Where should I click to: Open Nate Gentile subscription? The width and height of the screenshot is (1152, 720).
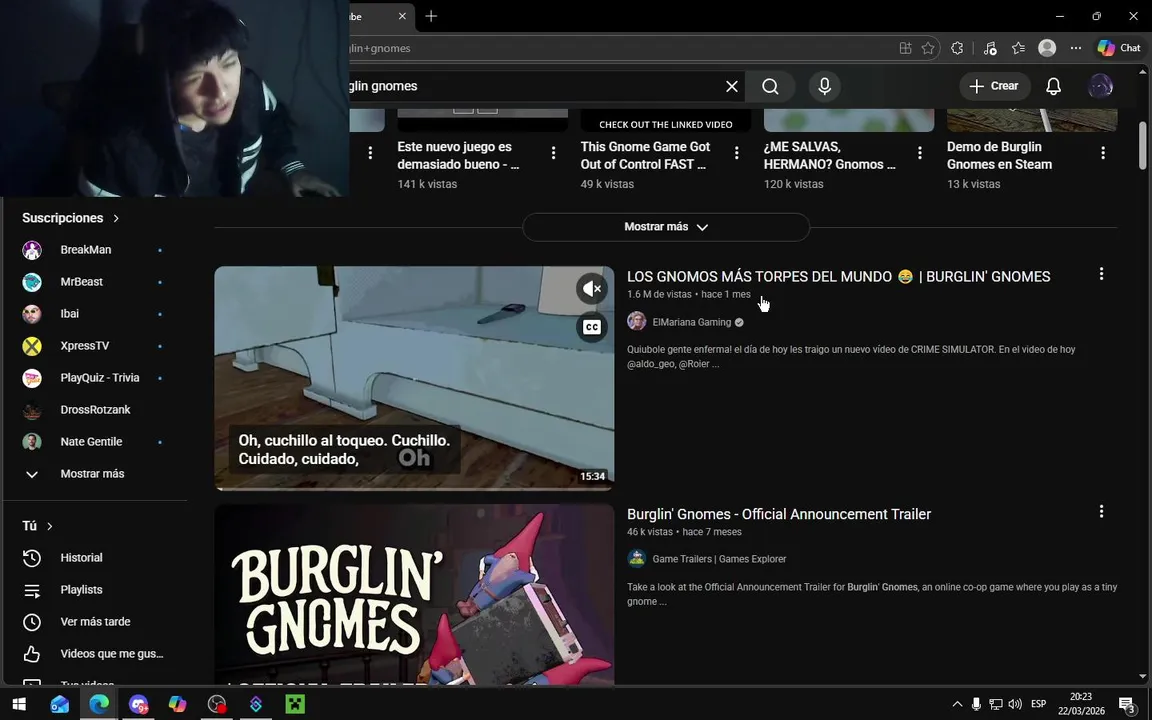tap(93, 442)
